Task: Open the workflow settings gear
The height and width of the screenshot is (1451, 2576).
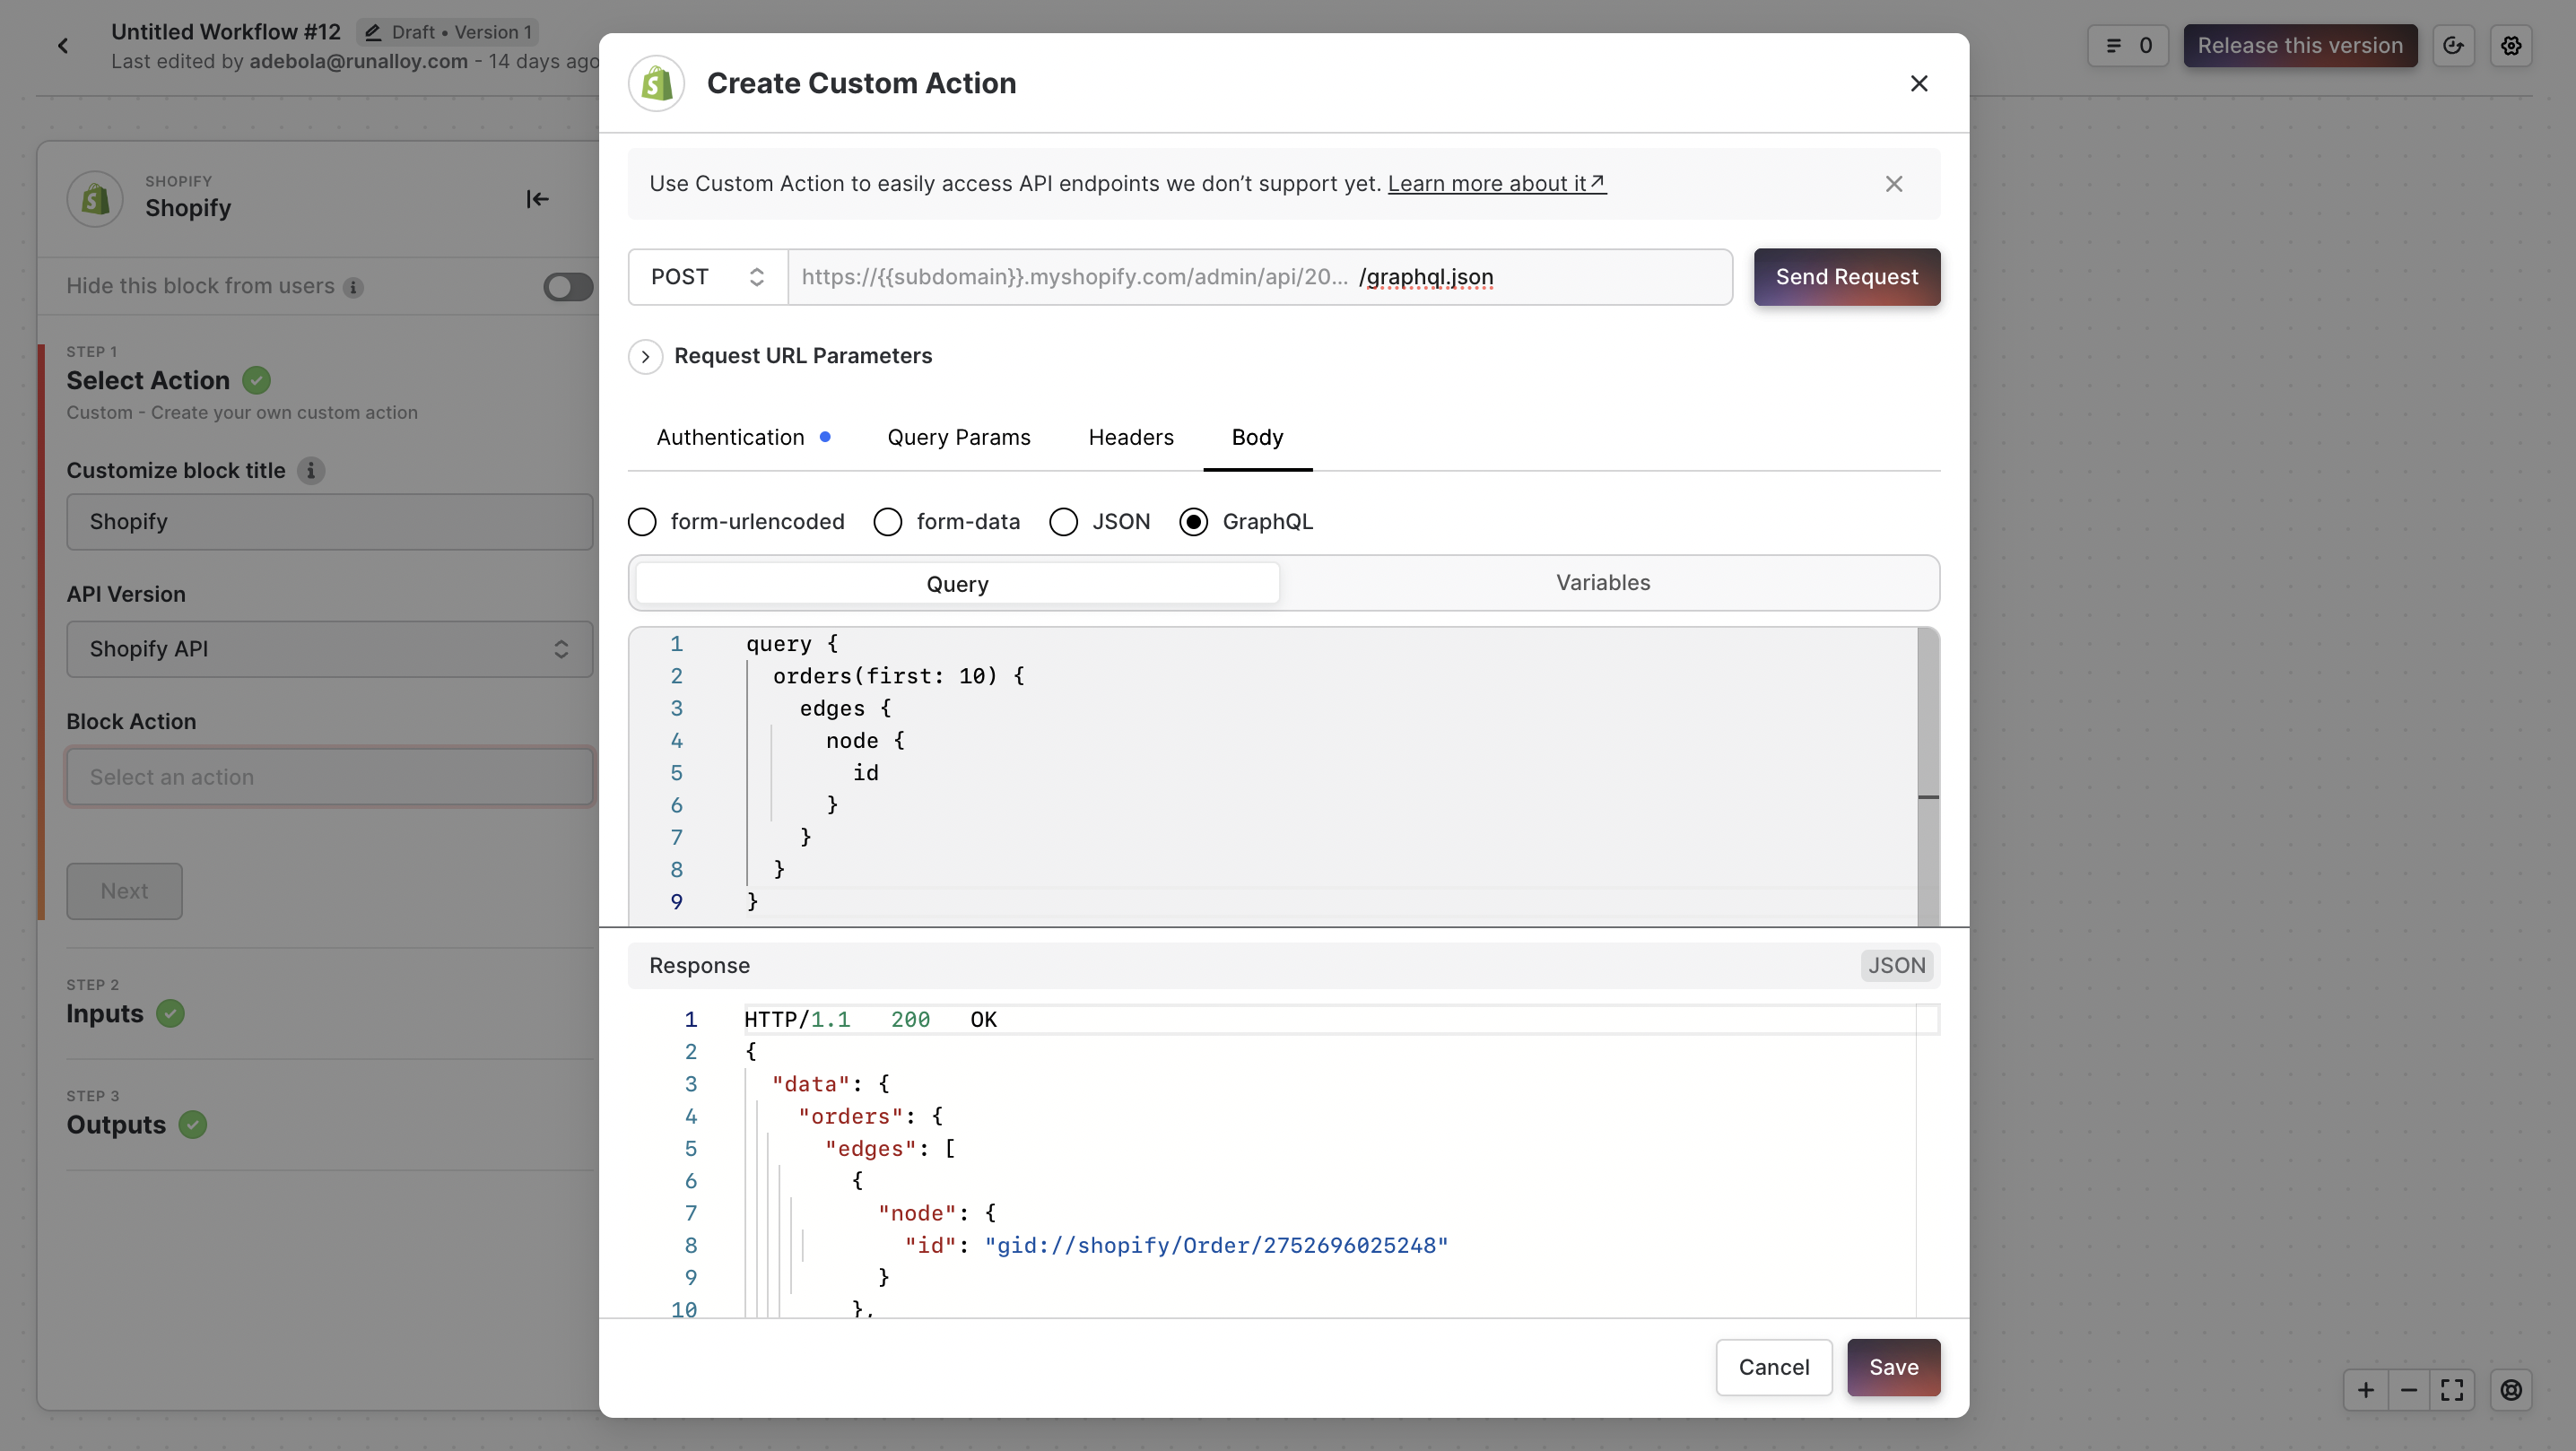Action: (x=2510, y=46)
